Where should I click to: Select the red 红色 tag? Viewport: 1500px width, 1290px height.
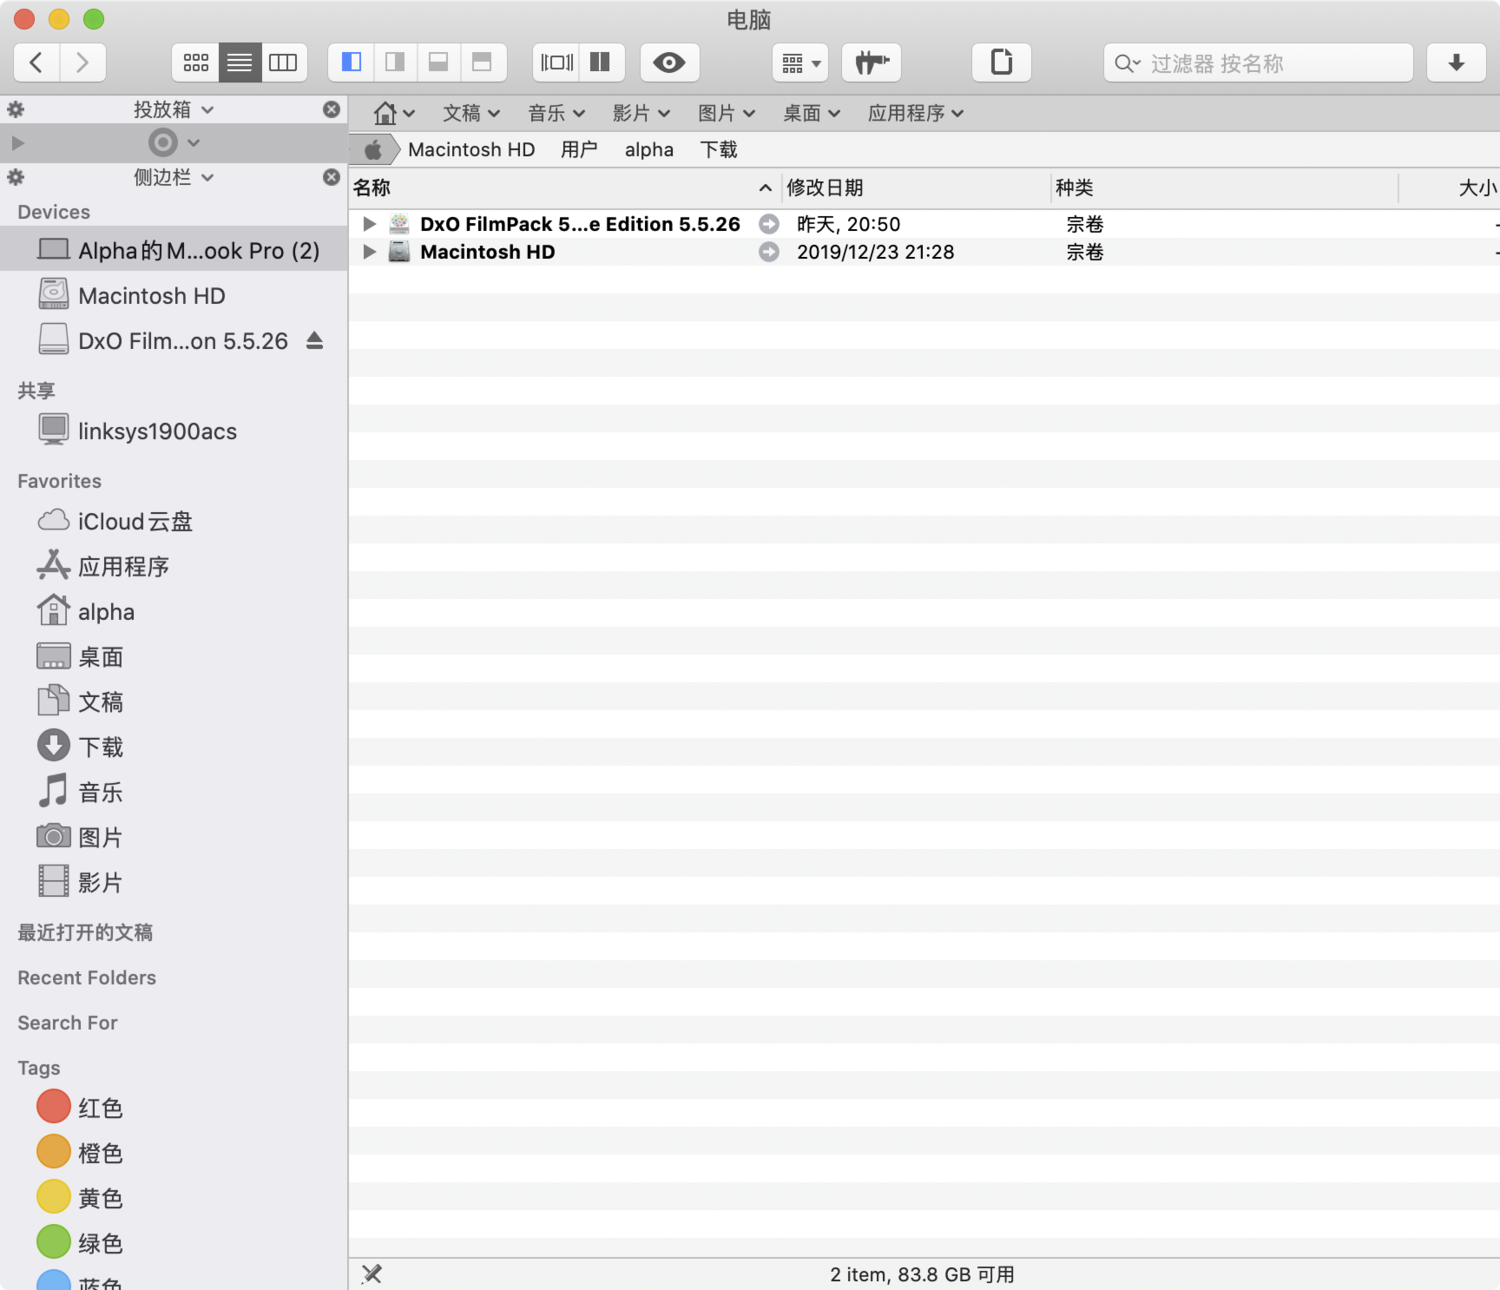coord(174,1108)
